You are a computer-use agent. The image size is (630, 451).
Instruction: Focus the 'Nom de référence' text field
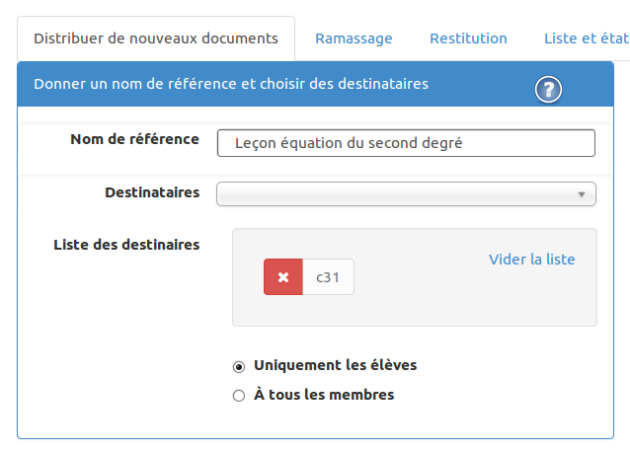click(406, 143)
